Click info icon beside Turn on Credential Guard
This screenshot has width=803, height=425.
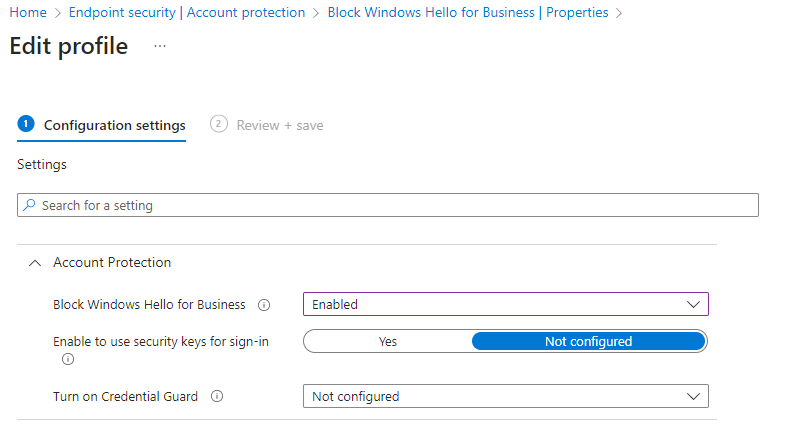point(217,397)
